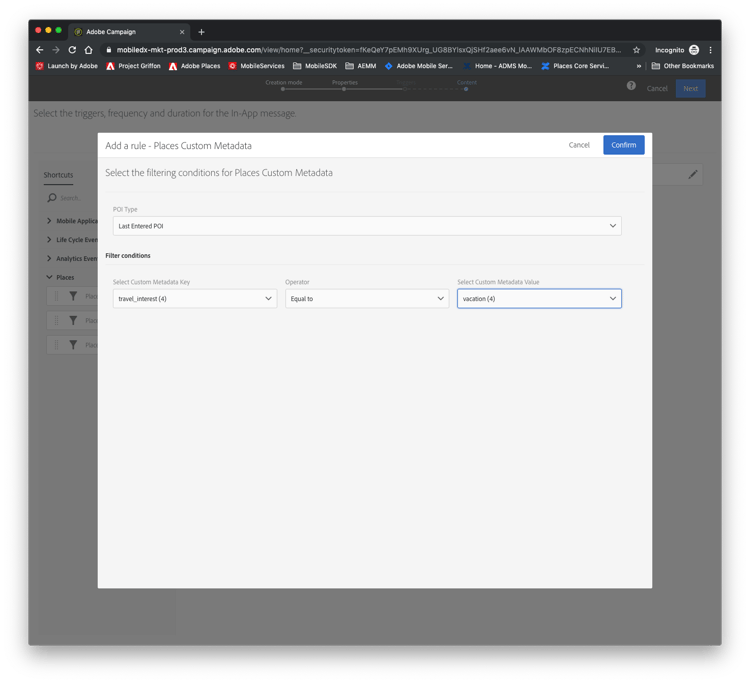The width and height of the screenshot is (750, 683).
Task: Click the third Places filter funnel icon
Action: [x=73, y=345]
